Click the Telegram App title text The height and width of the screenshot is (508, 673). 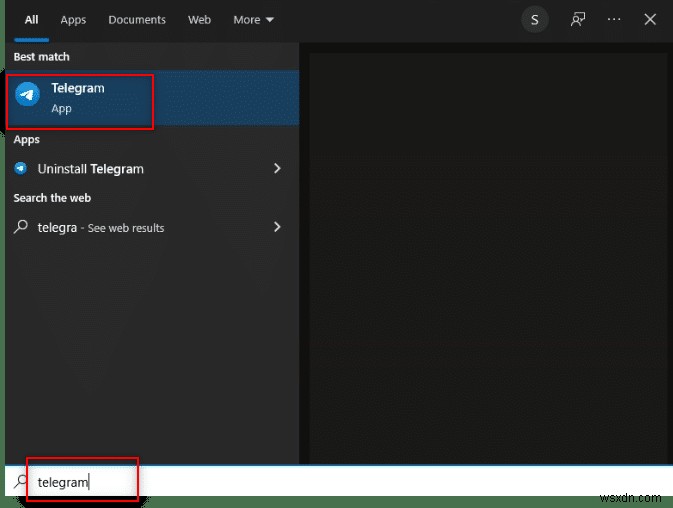(x=78, y=88)
